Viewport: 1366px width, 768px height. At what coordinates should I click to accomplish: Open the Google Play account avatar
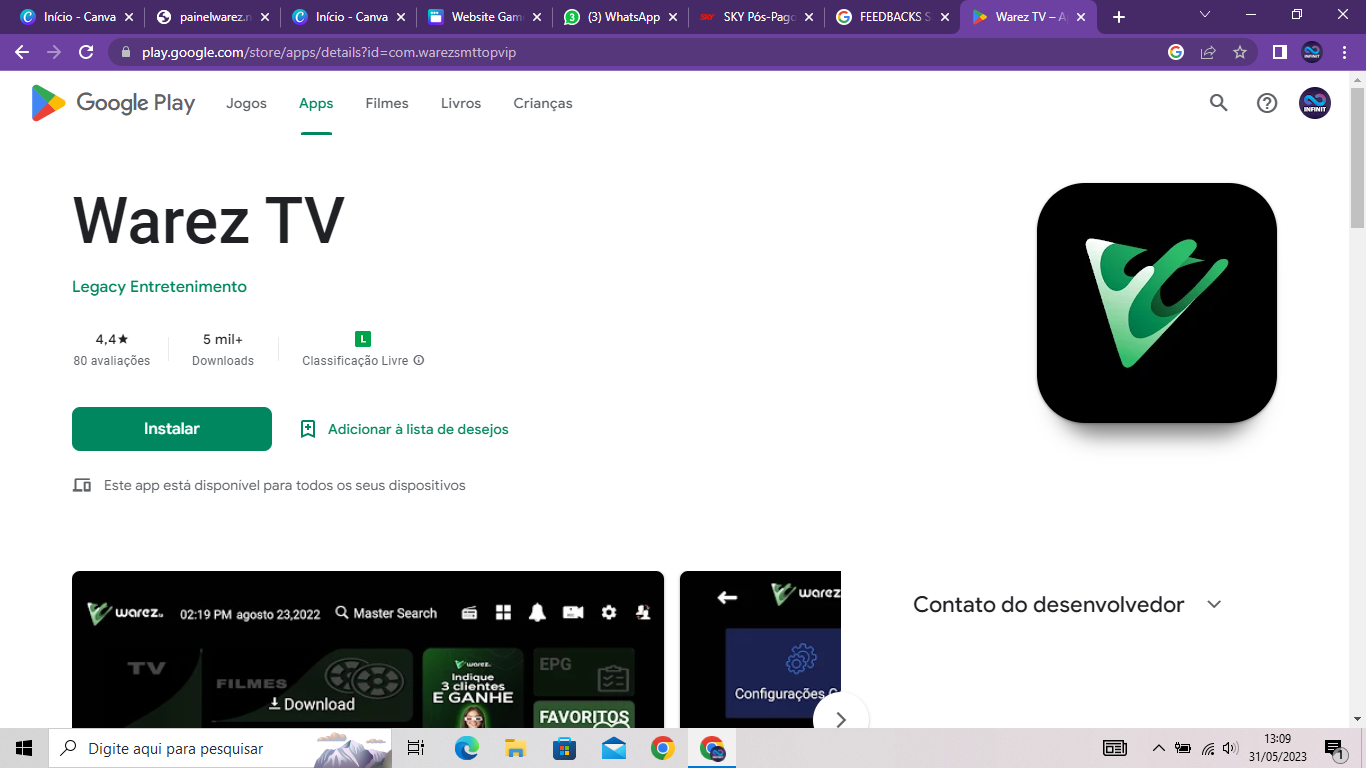click(1315, 103)
